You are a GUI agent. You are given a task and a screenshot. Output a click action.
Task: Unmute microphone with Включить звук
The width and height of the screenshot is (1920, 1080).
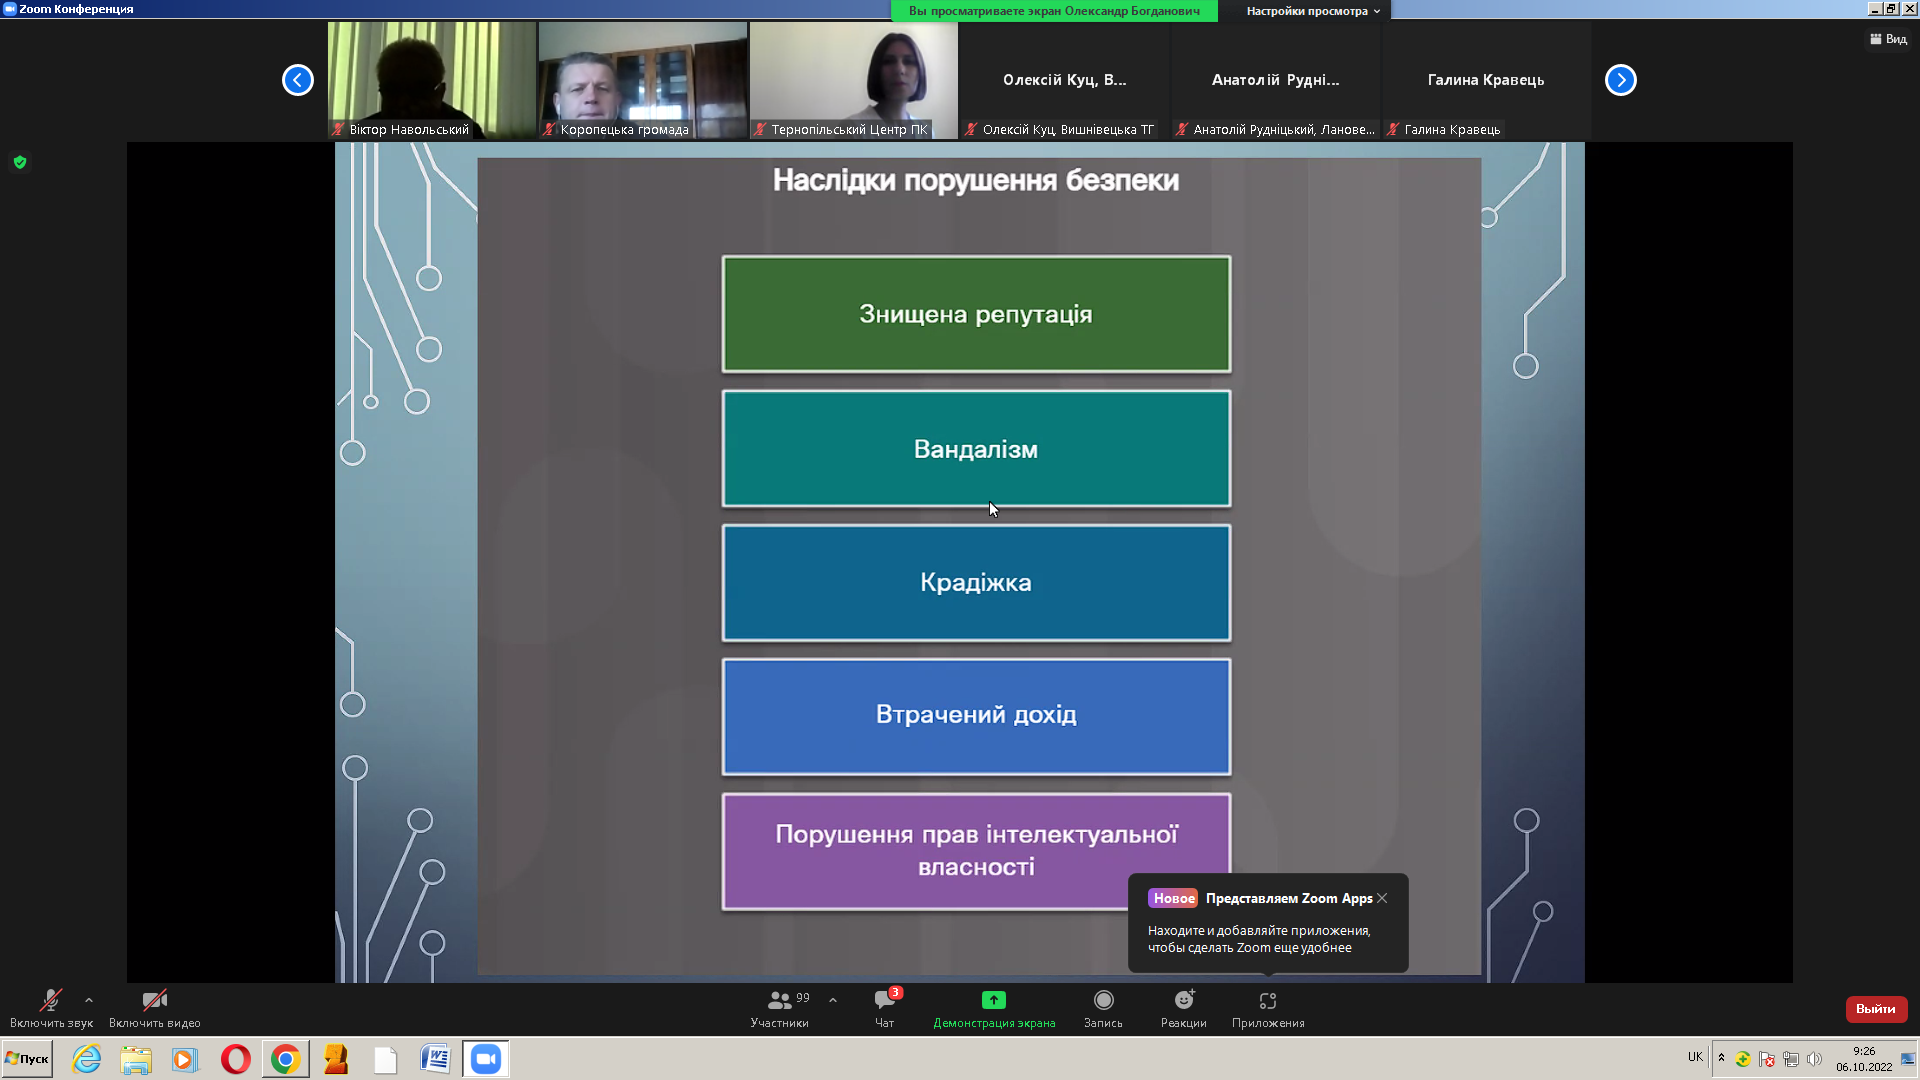tap(51, 1008)
